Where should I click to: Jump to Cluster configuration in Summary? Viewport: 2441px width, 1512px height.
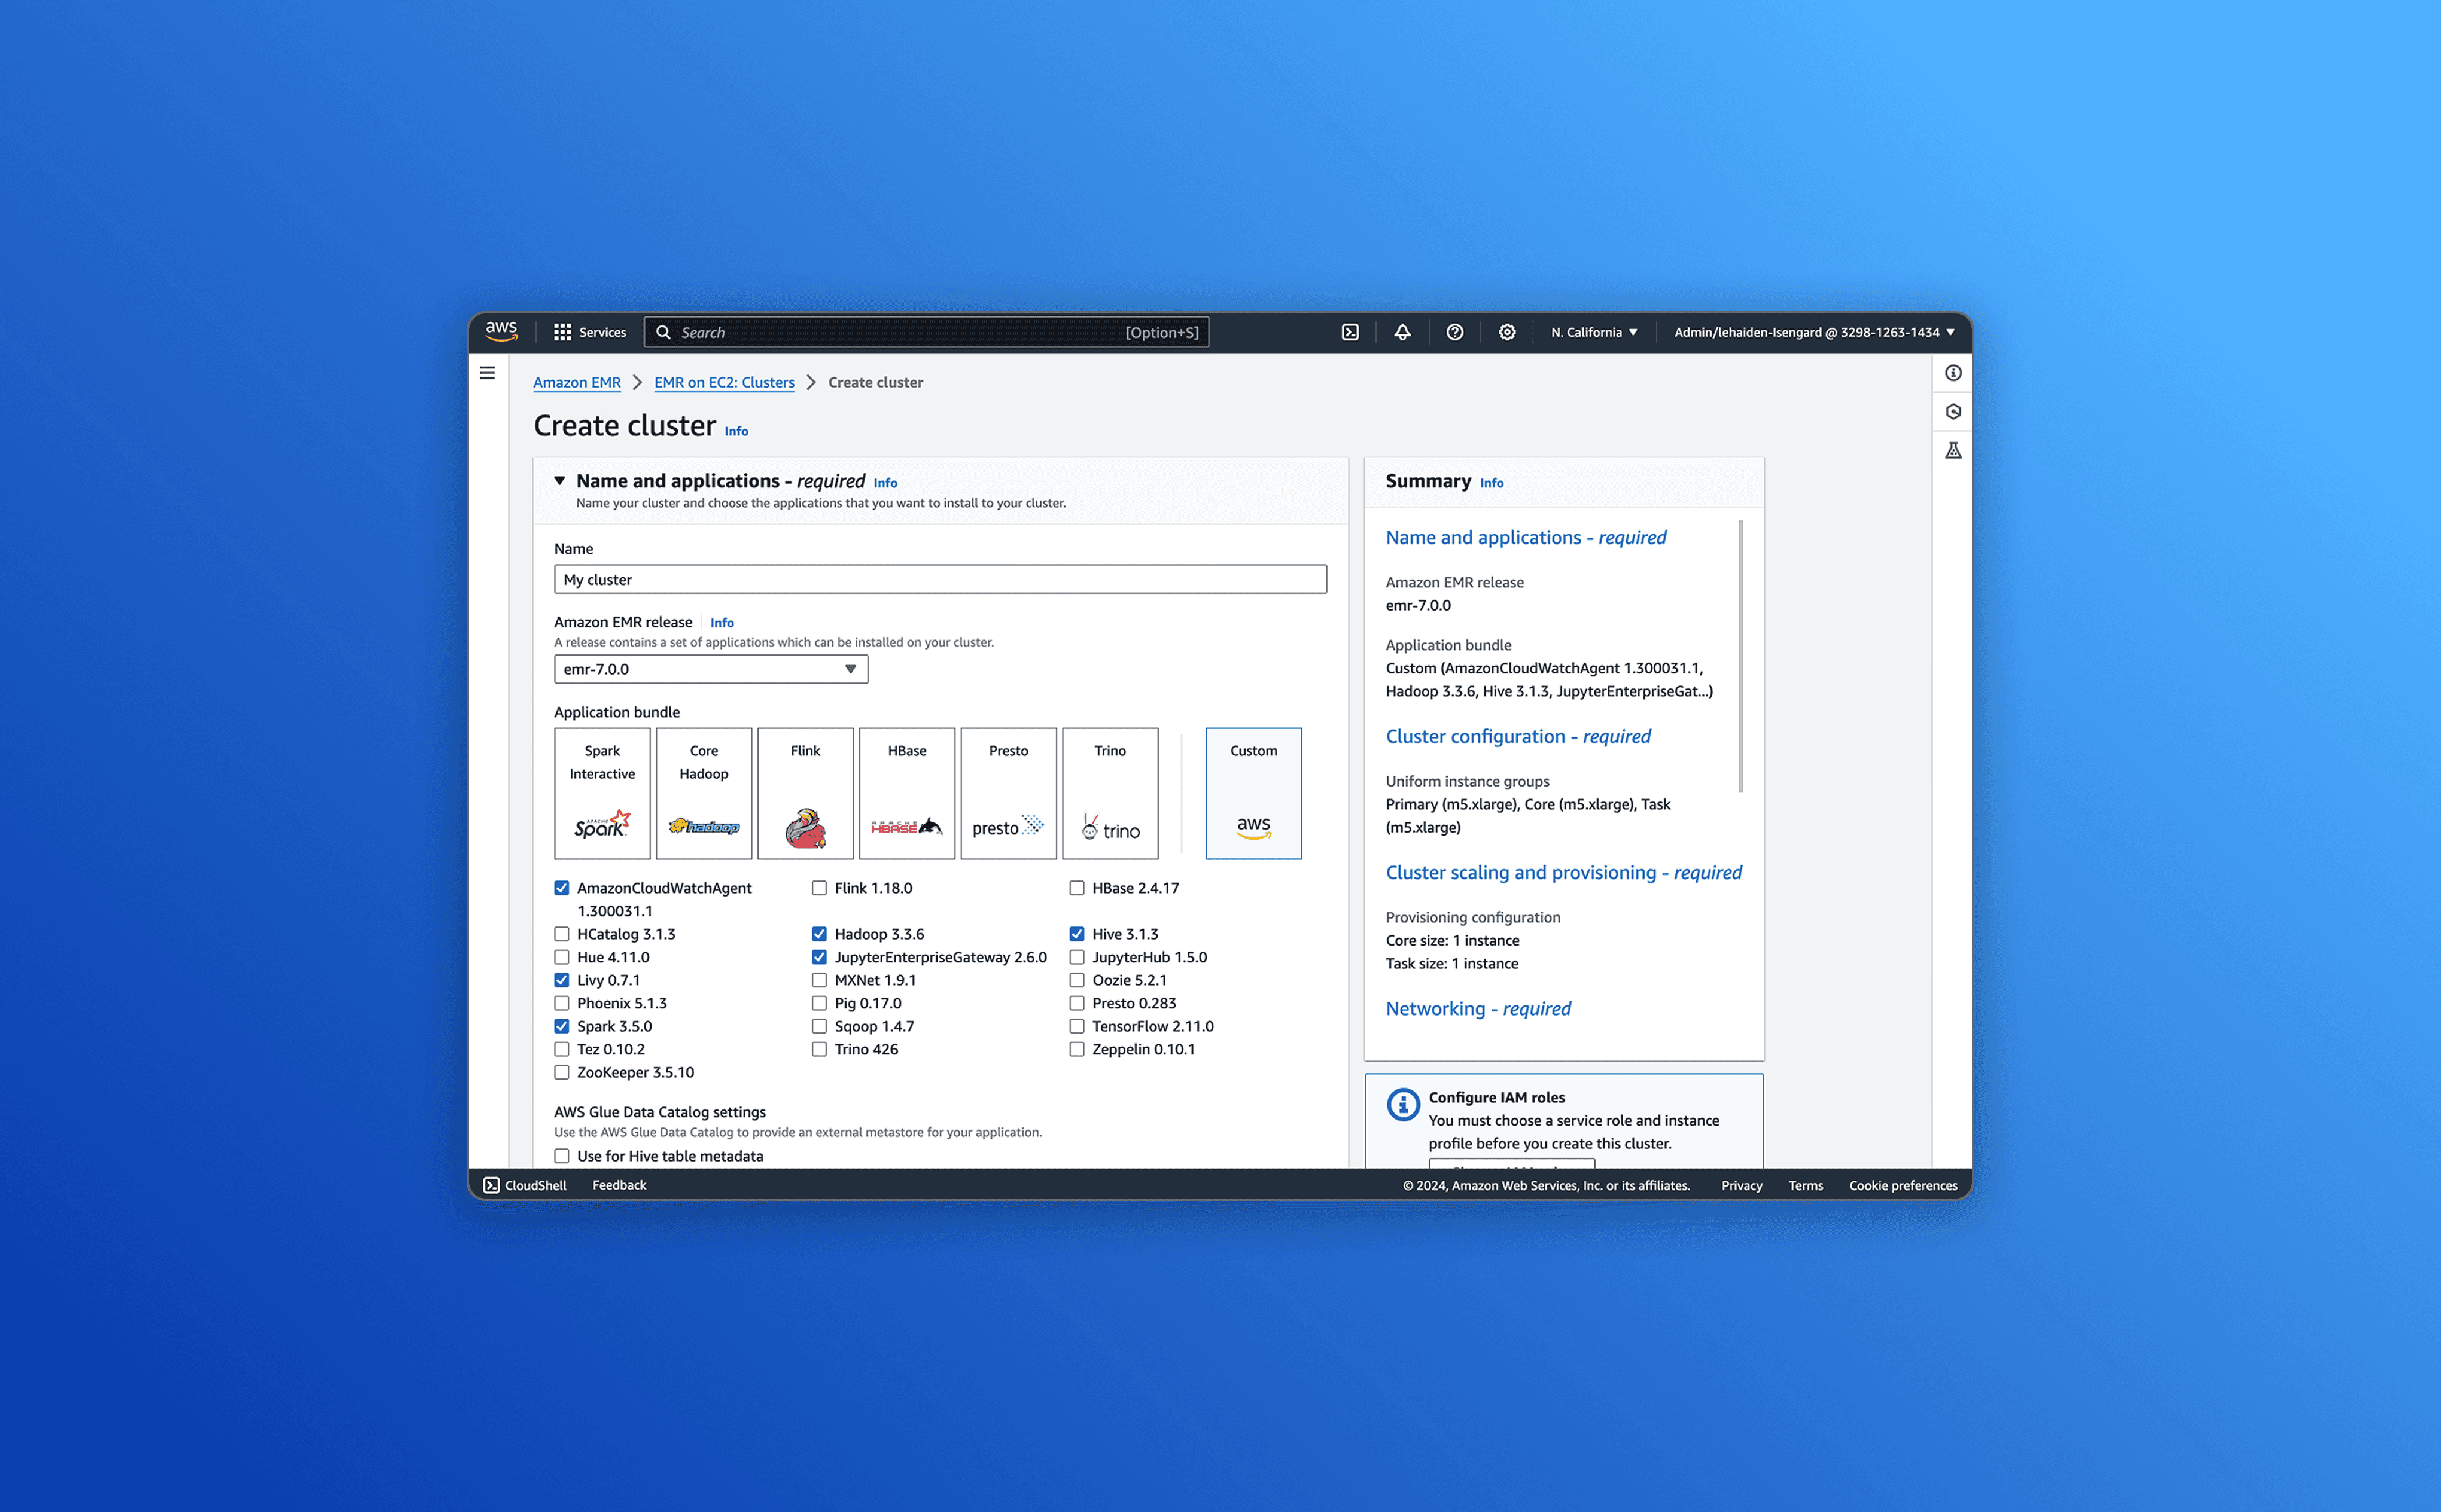tap(1517, 736)
